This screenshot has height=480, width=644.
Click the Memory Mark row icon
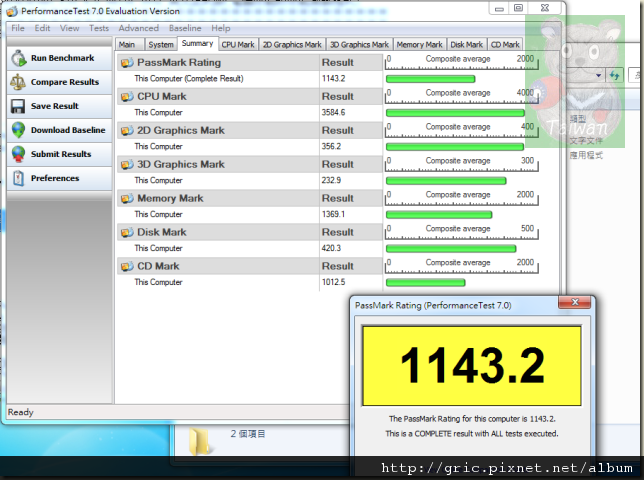point(127,198)
